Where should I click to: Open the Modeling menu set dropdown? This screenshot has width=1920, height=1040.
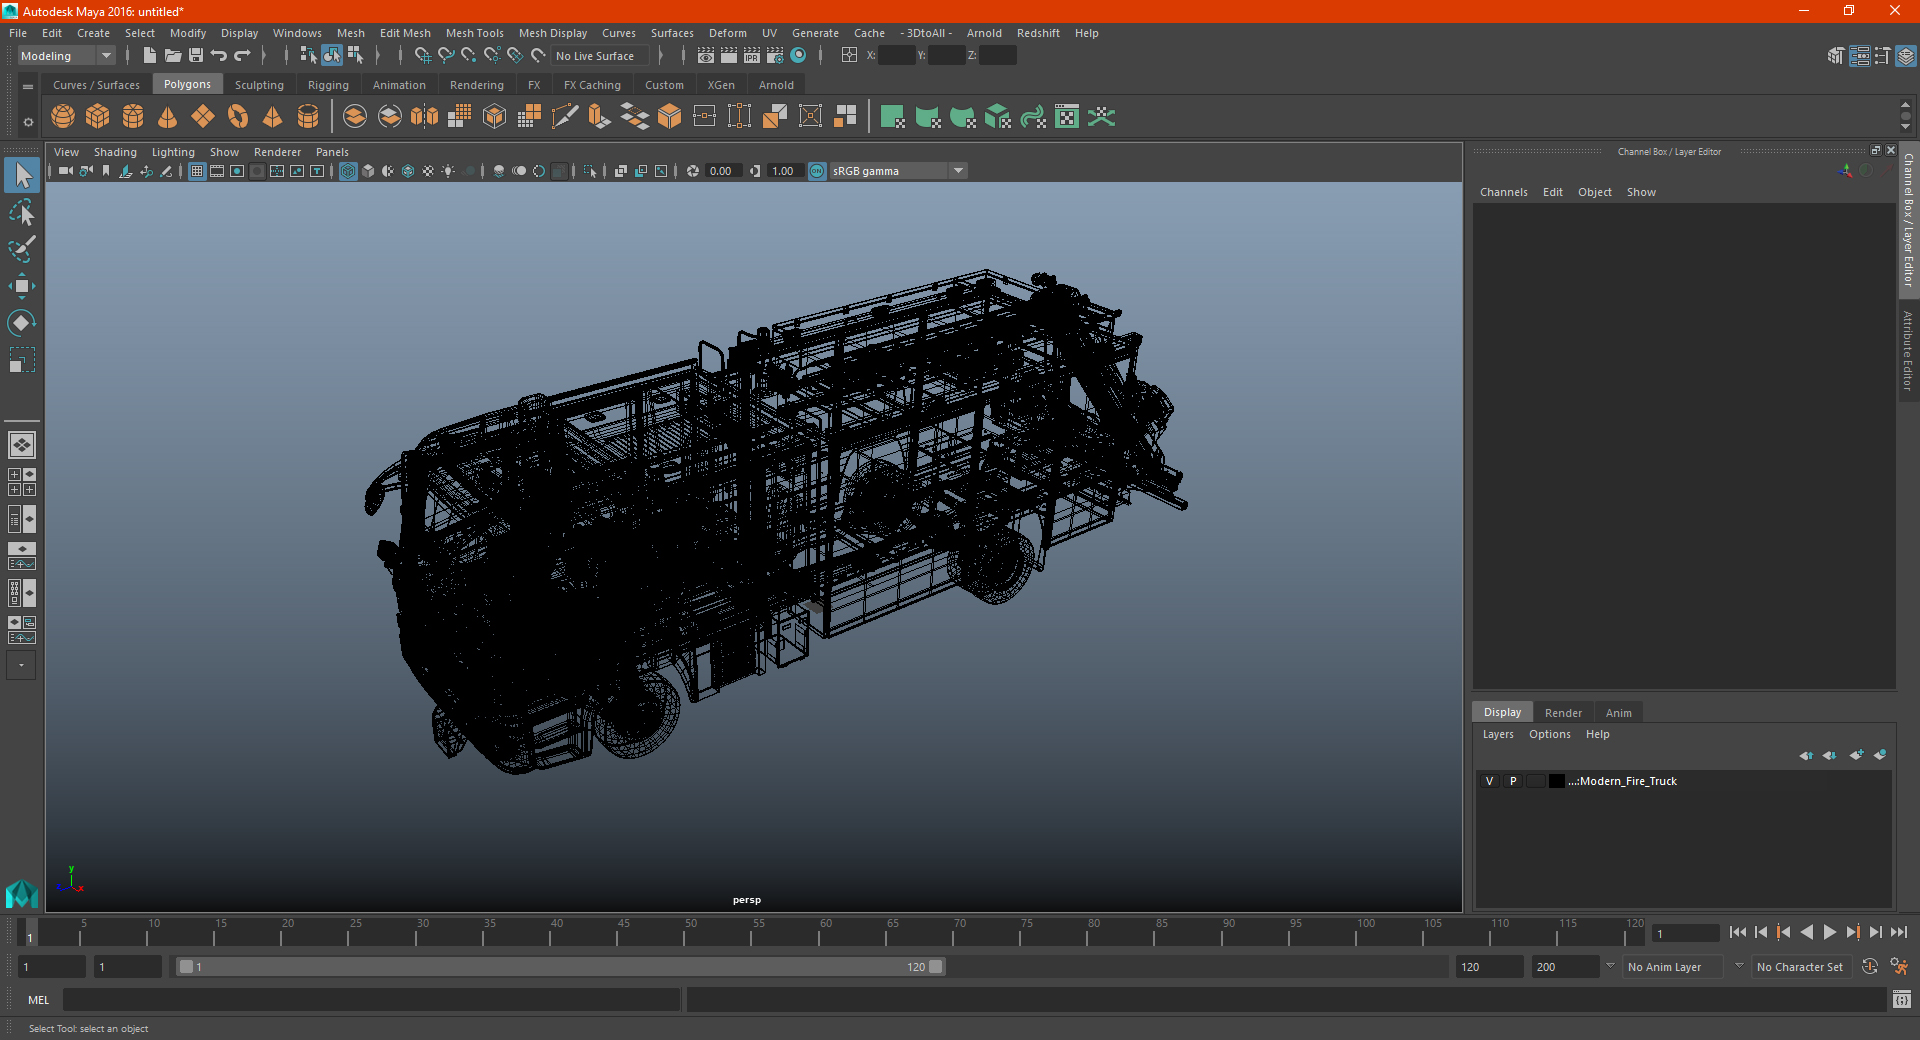66,56
